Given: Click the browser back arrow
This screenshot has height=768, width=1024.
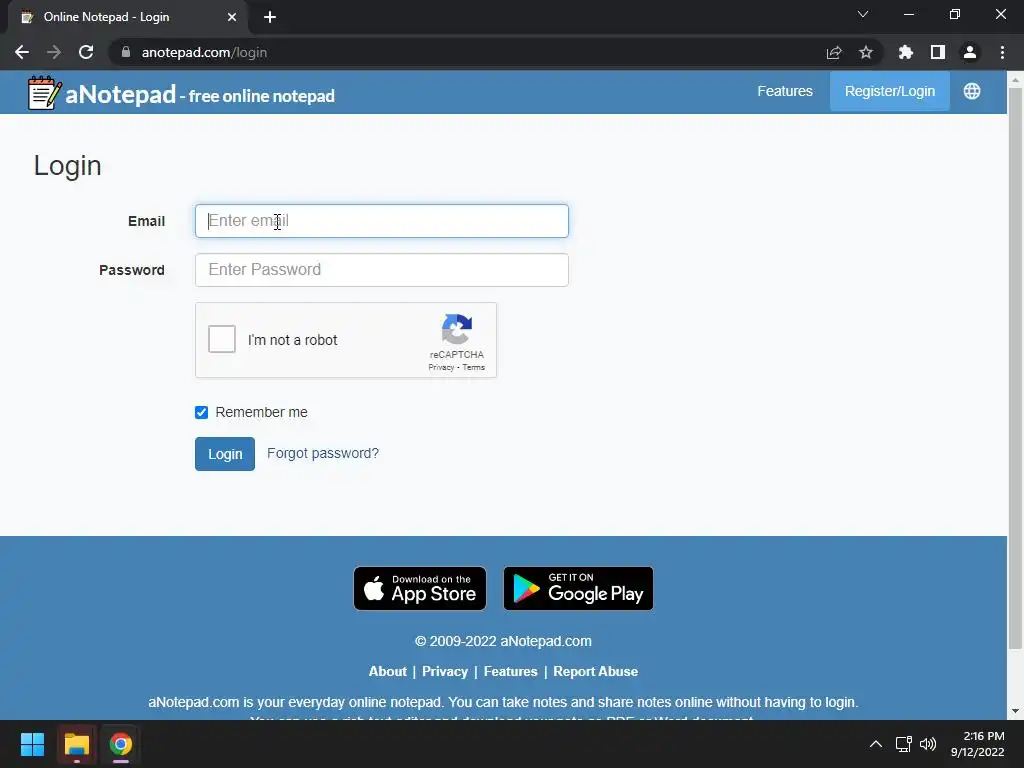Looking at the screenshot, I should [22, 52].
